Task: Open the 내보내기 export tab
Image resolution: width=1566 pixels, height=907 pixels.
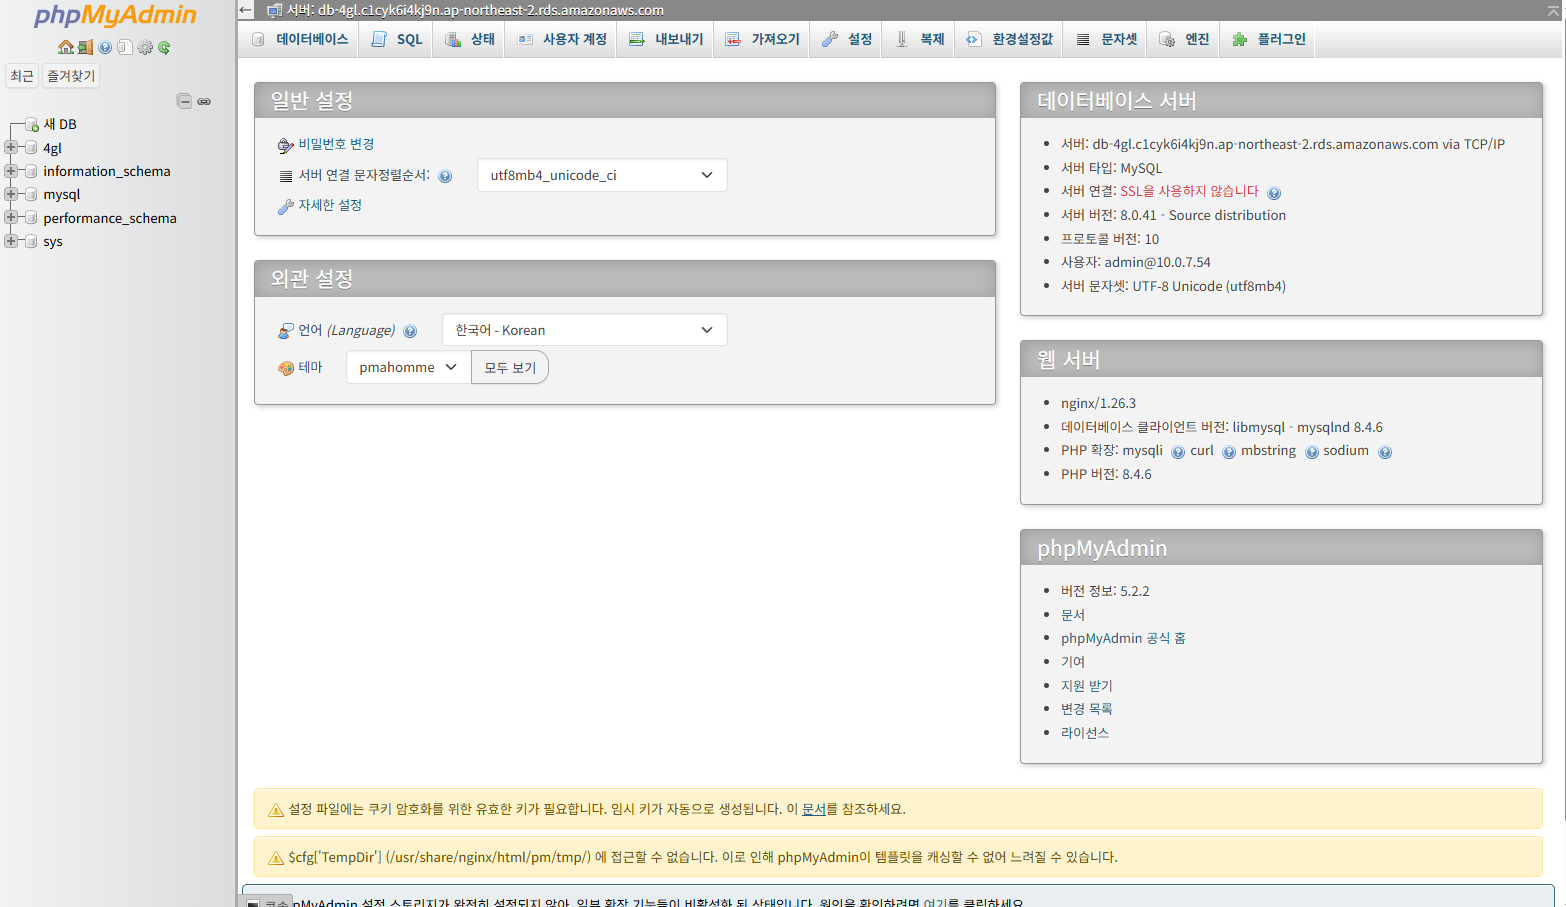Action: pyautogui.click(x=666, y=39)
